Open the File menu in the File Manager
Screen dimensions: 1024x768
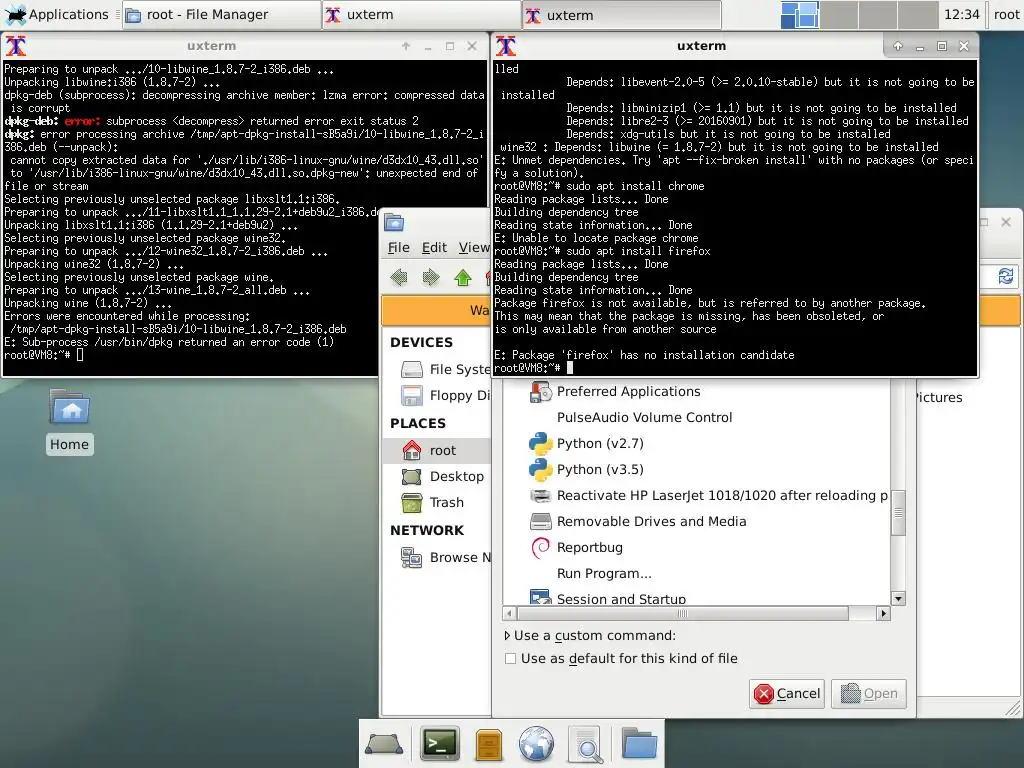(x=398, y=248)
